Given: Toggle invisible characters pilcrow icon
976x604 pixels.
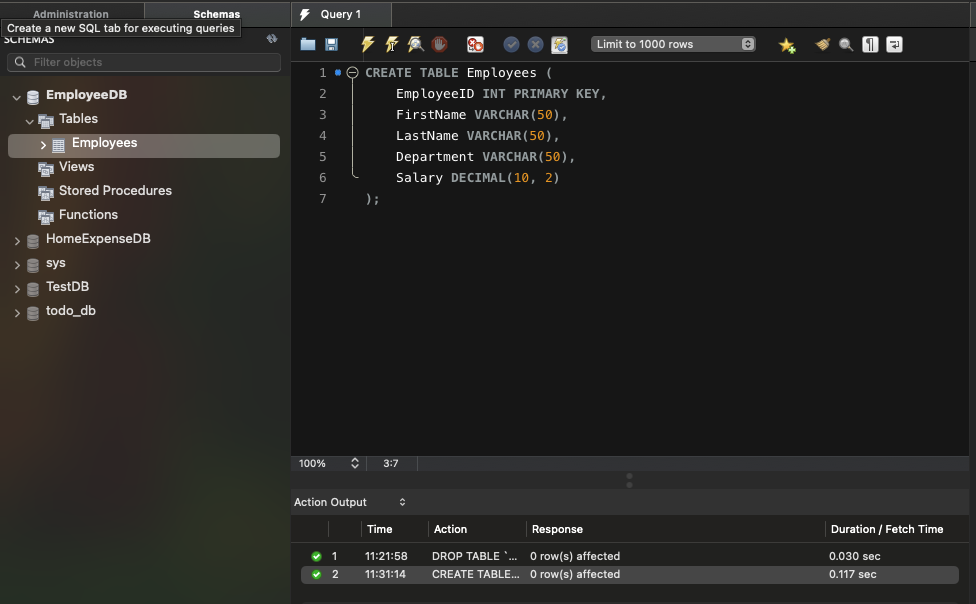Looking at the screenshot, I should (x=870, y=45).
